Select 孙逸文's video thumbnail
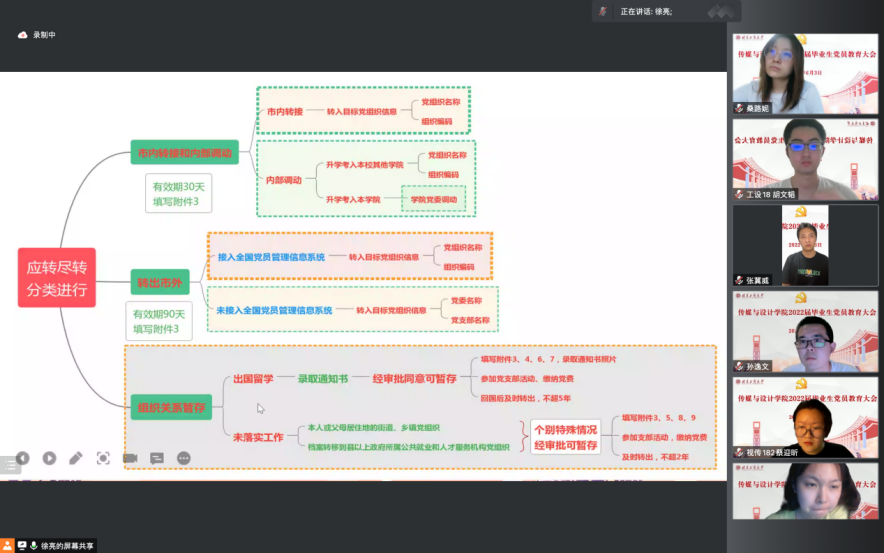884x553 pixels. click(805, 332)
